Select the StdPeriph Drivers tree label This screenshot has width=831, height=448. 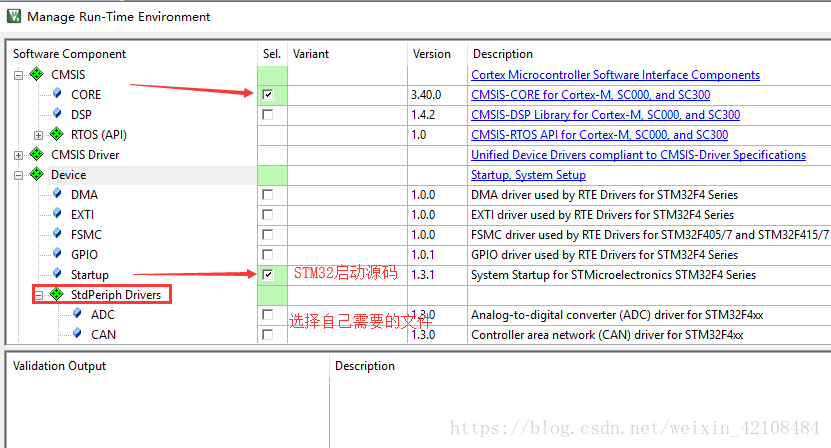pos(116,295)
